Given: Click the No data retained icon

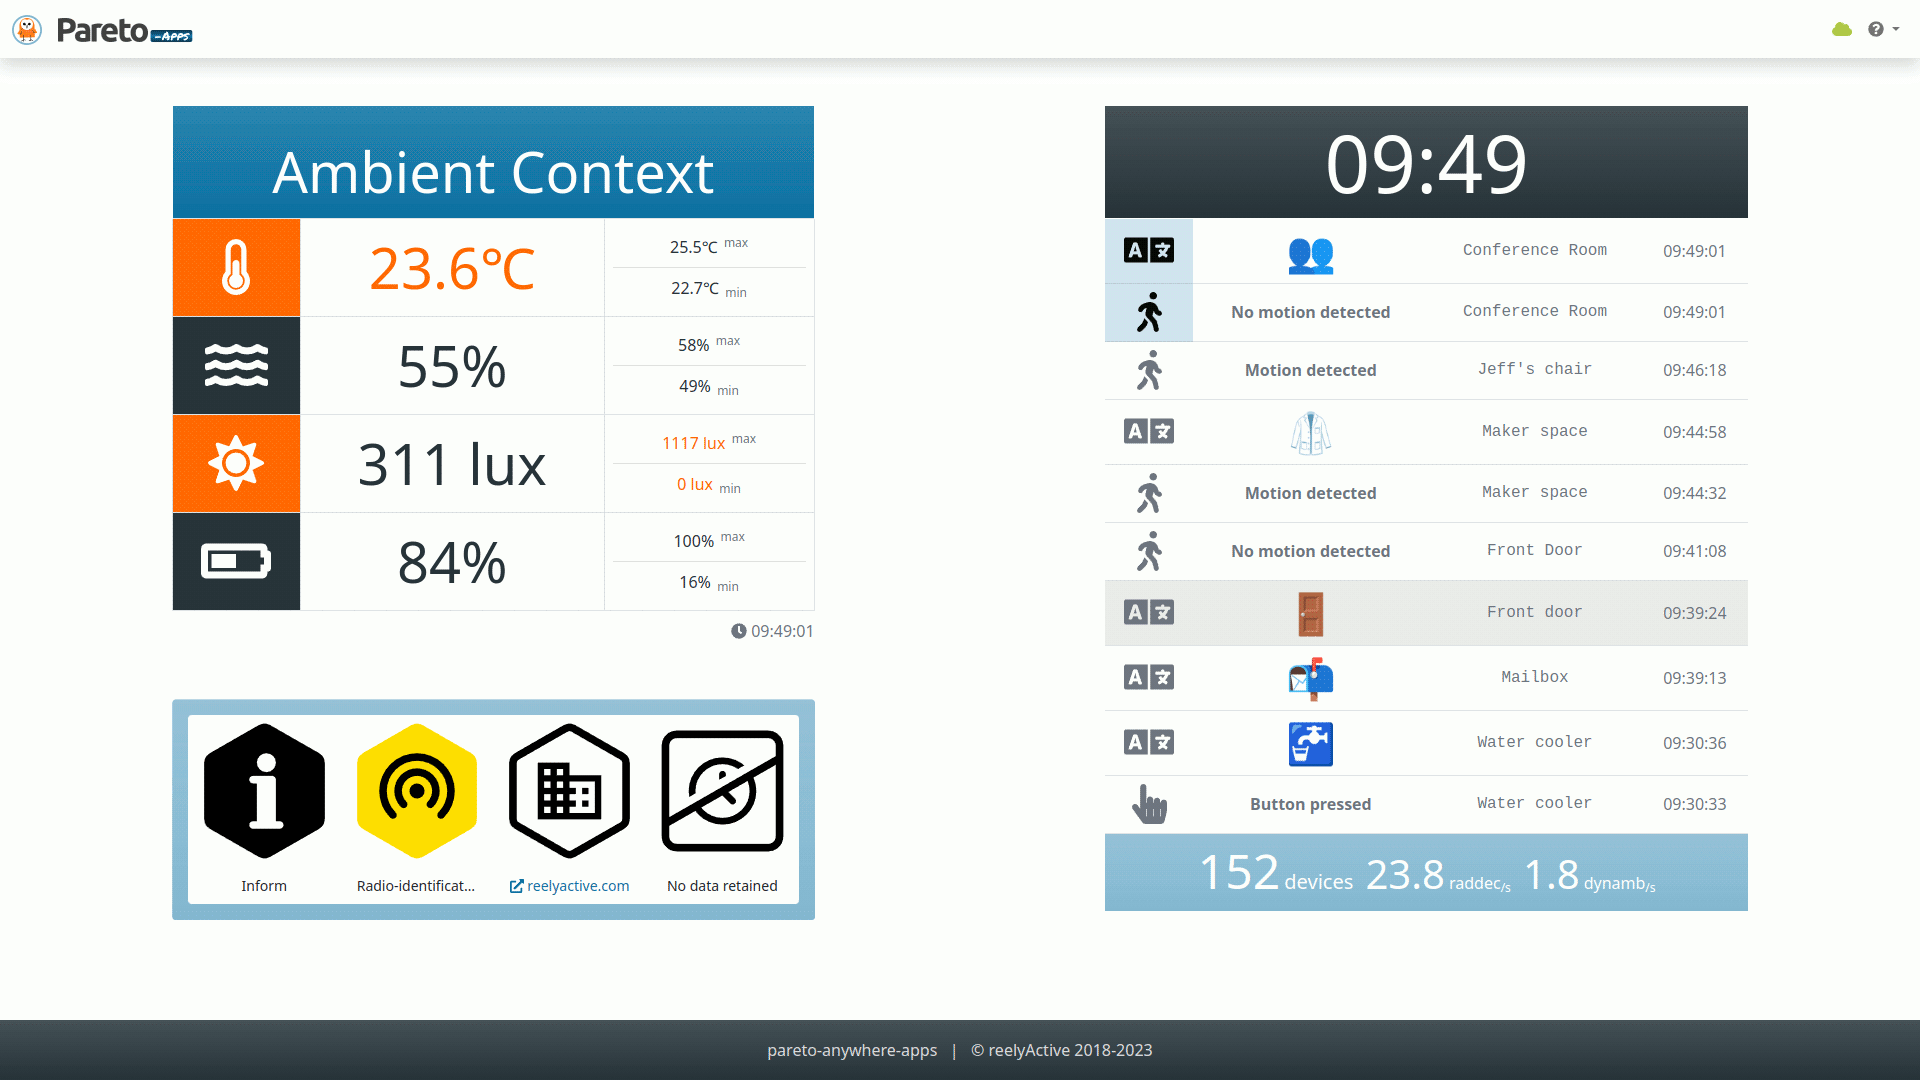Looking at the screenshot, I should pyautogui.click(x=721, y=793).
